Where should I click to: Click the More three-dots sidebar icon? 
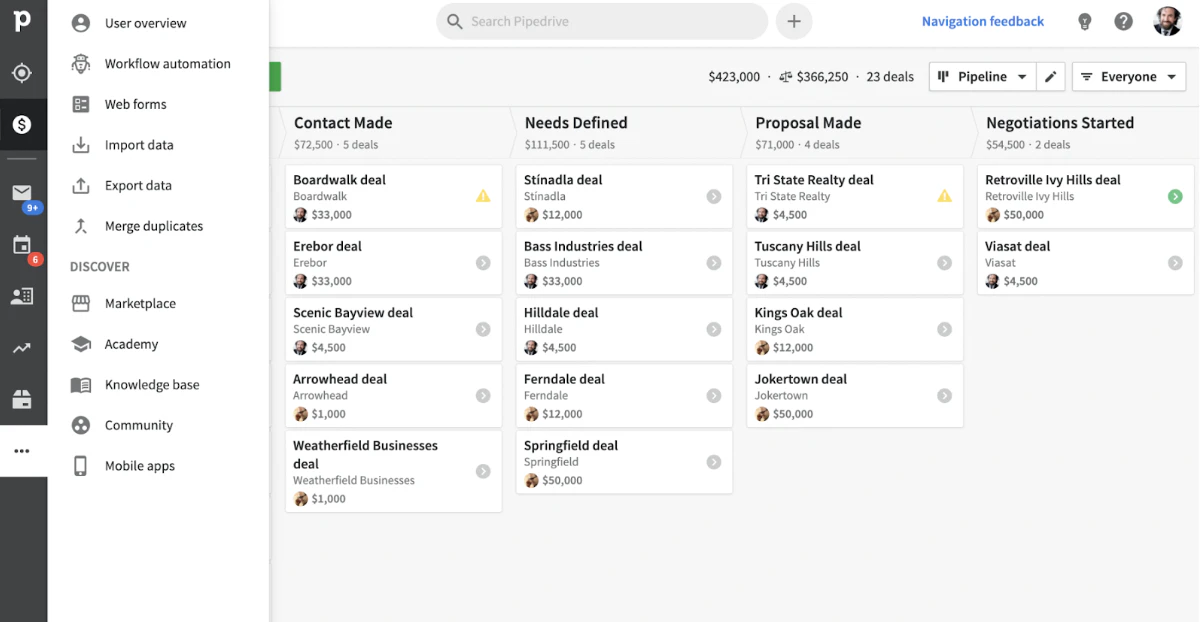(22, 451)
